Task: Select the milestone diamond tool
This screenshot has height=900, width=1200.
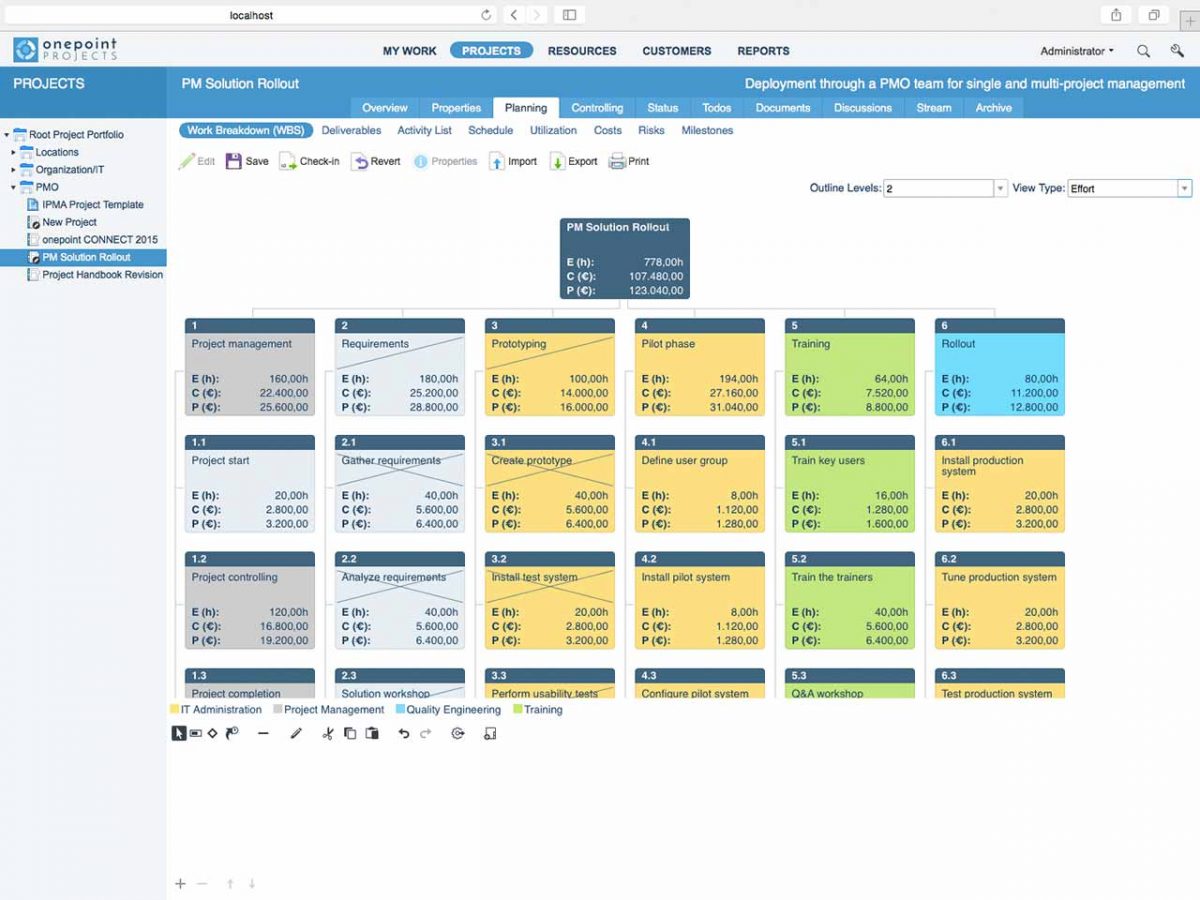Action: 212,733
